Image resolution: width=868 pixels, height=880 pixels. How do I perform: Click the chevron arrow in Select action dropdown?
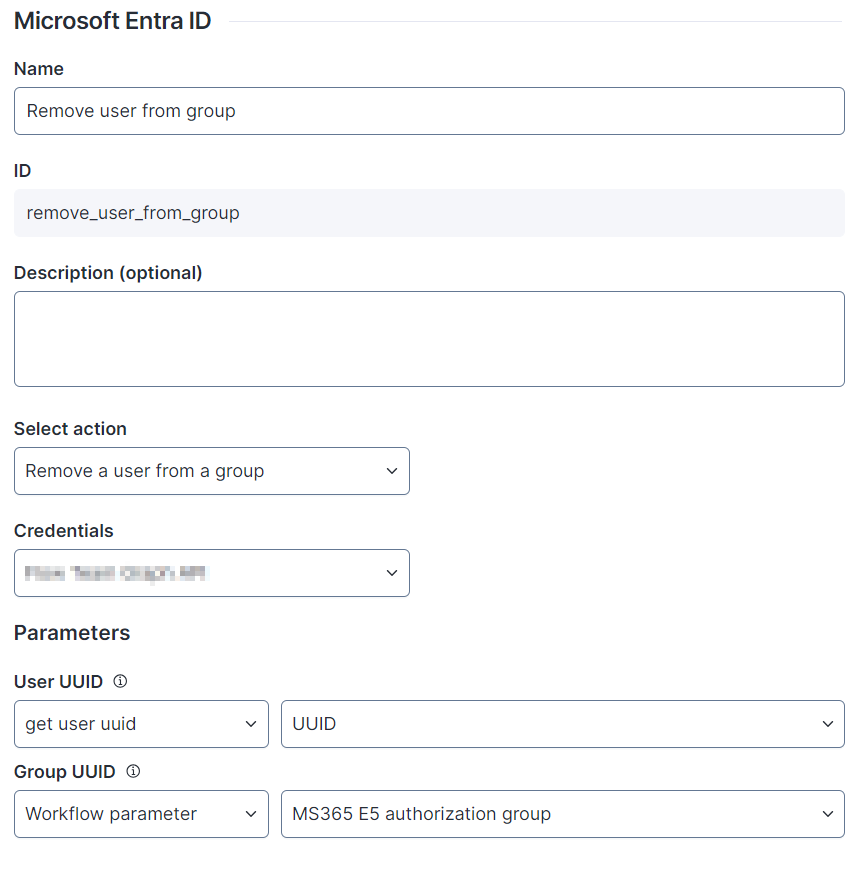[x=392, y=471]
